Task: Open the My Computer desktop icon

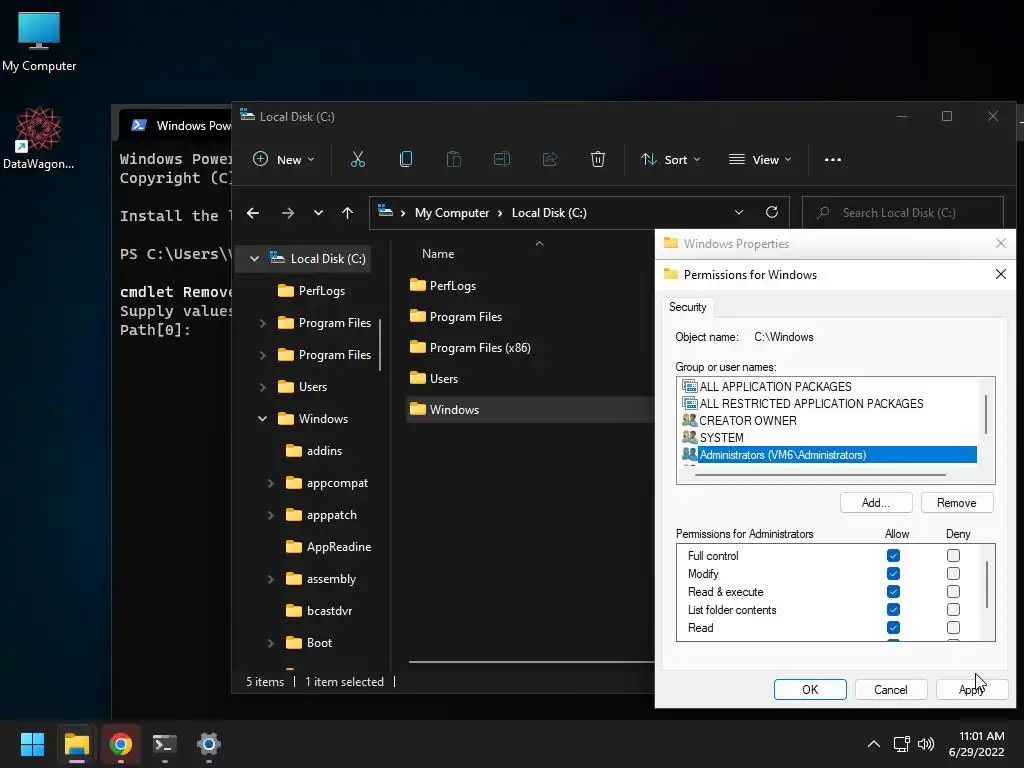Action: pos(39,42)
